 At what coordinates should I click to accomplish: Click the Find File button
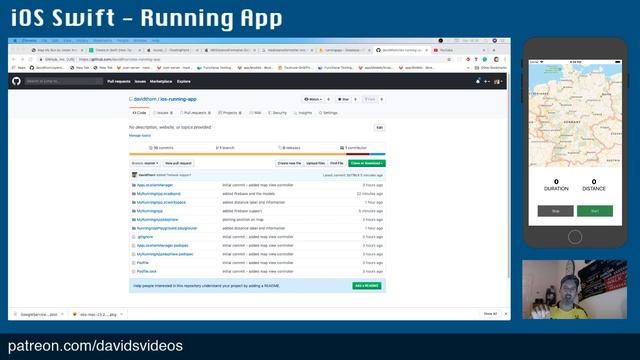[x=337, y=163]
